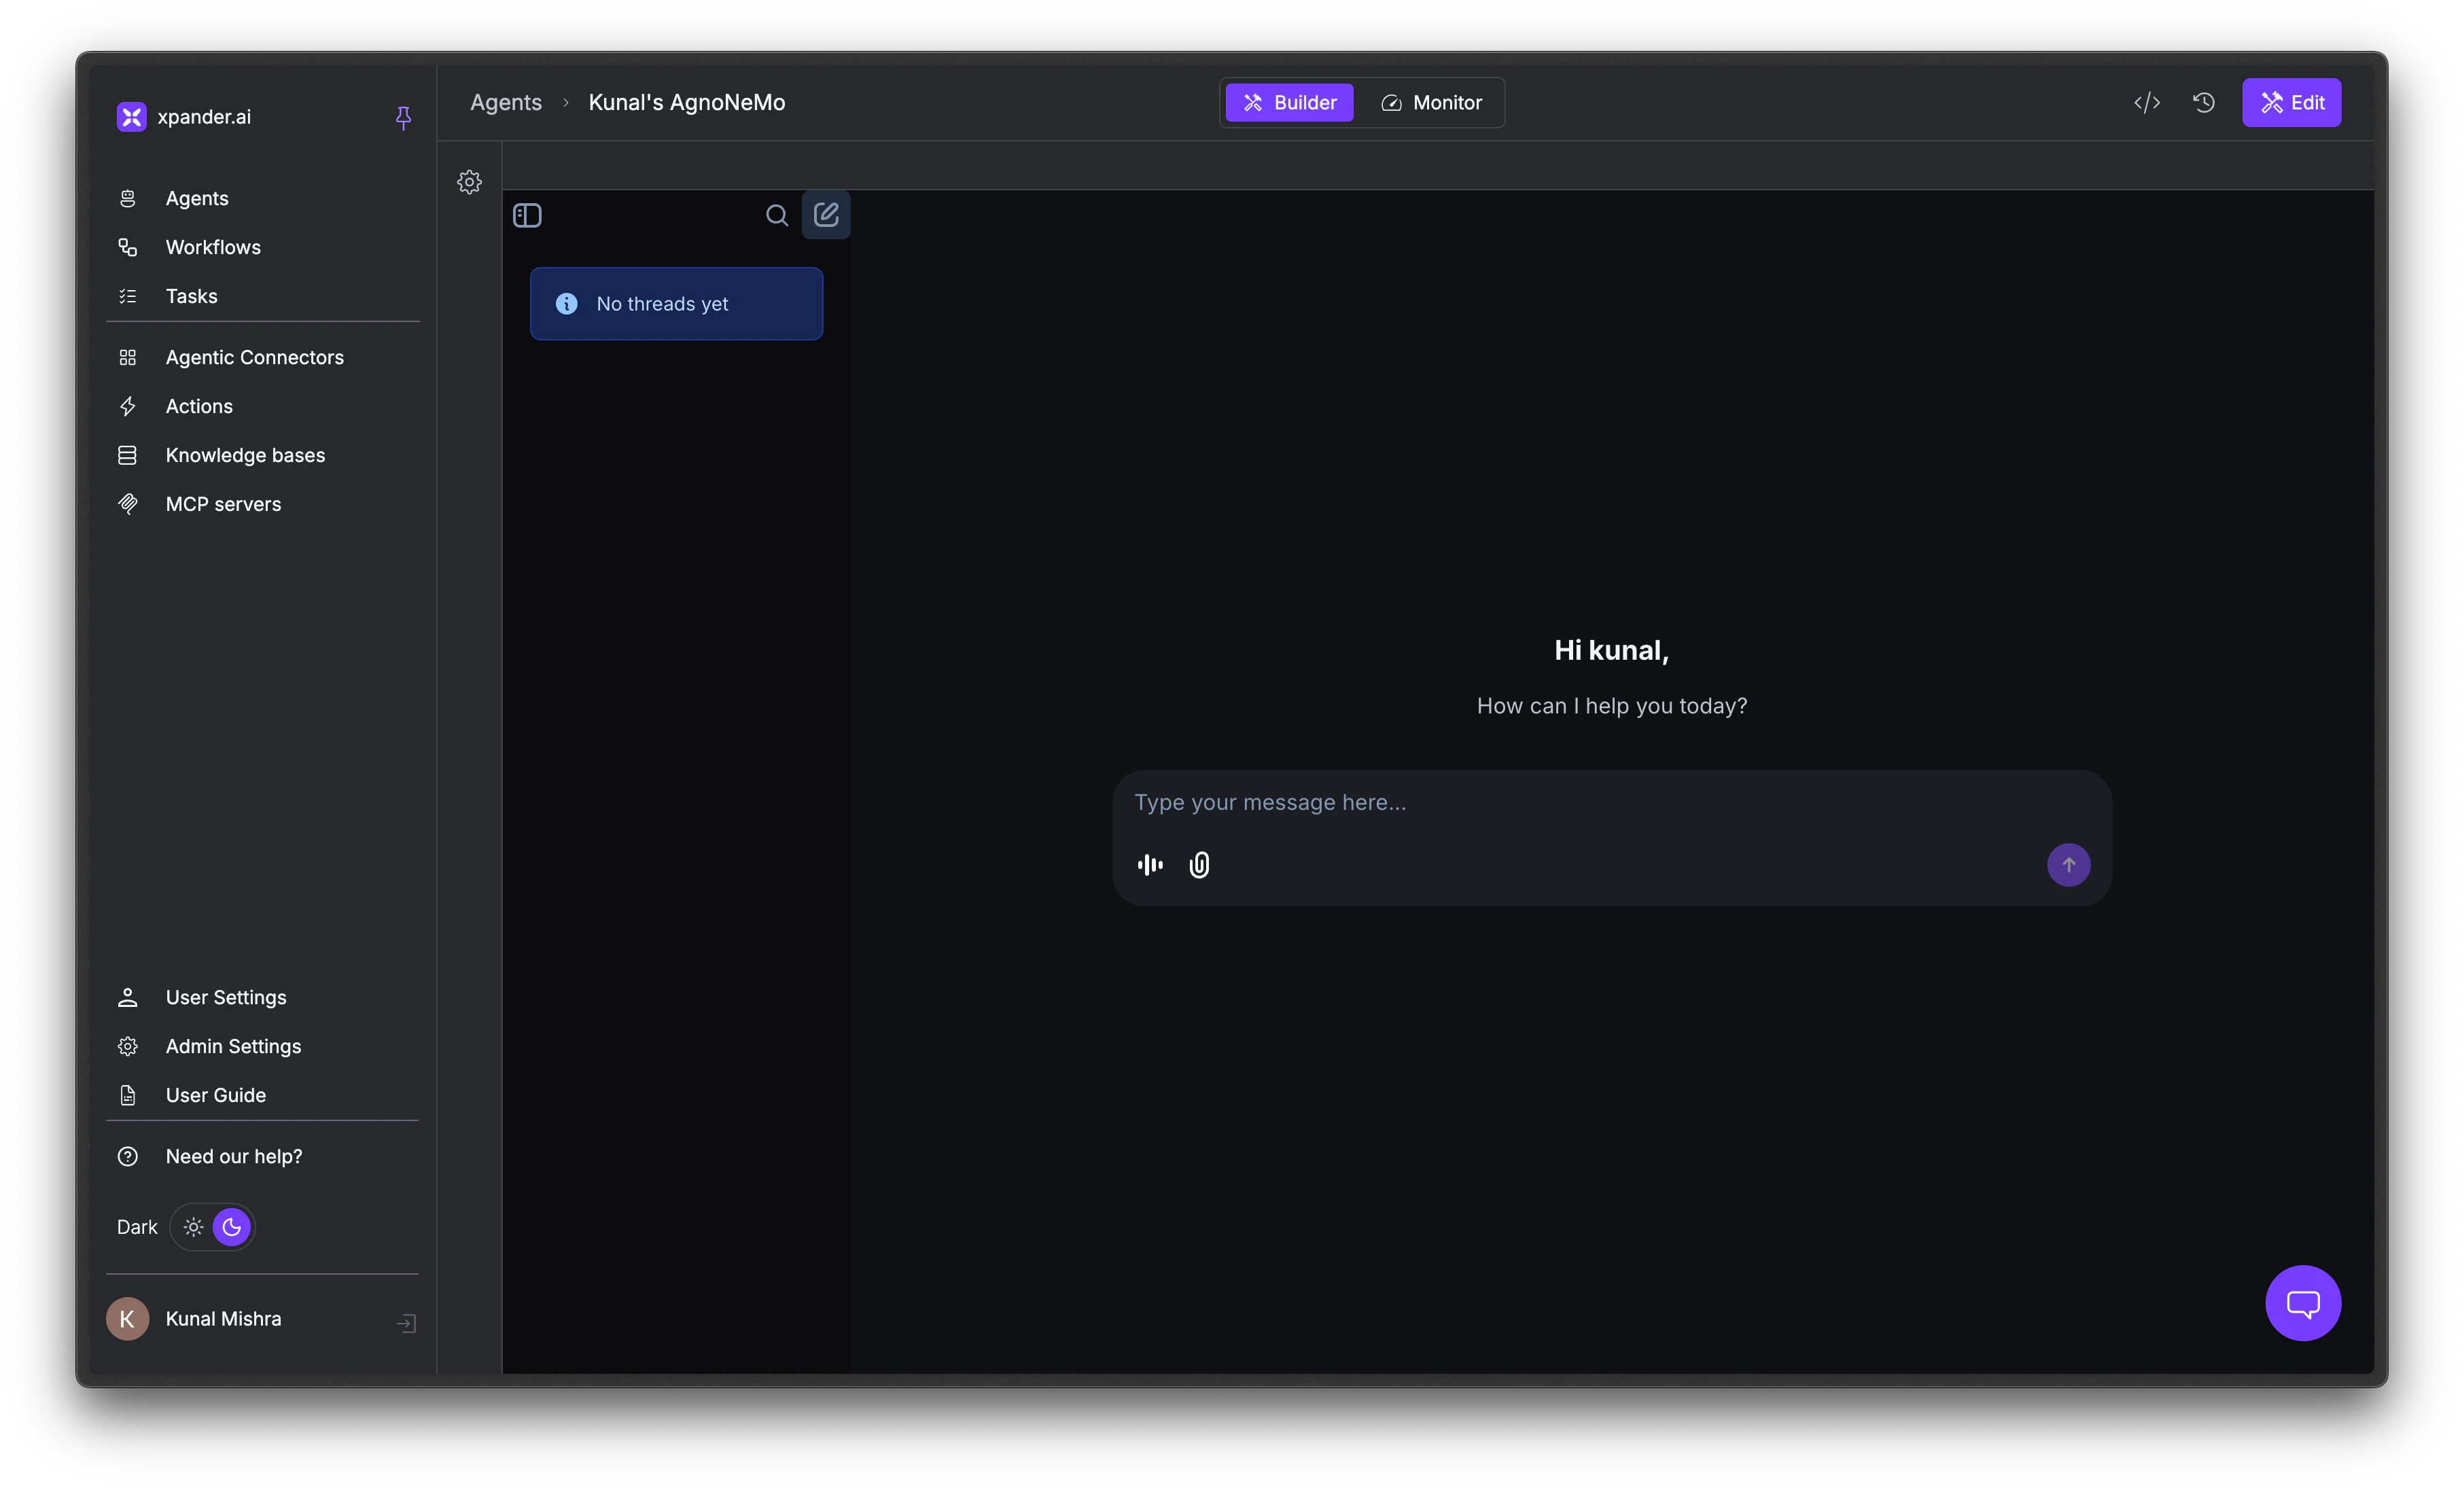Start a new thread with compose icon
Viewport: 2464px width, 1488px height.
click(826, 214)
